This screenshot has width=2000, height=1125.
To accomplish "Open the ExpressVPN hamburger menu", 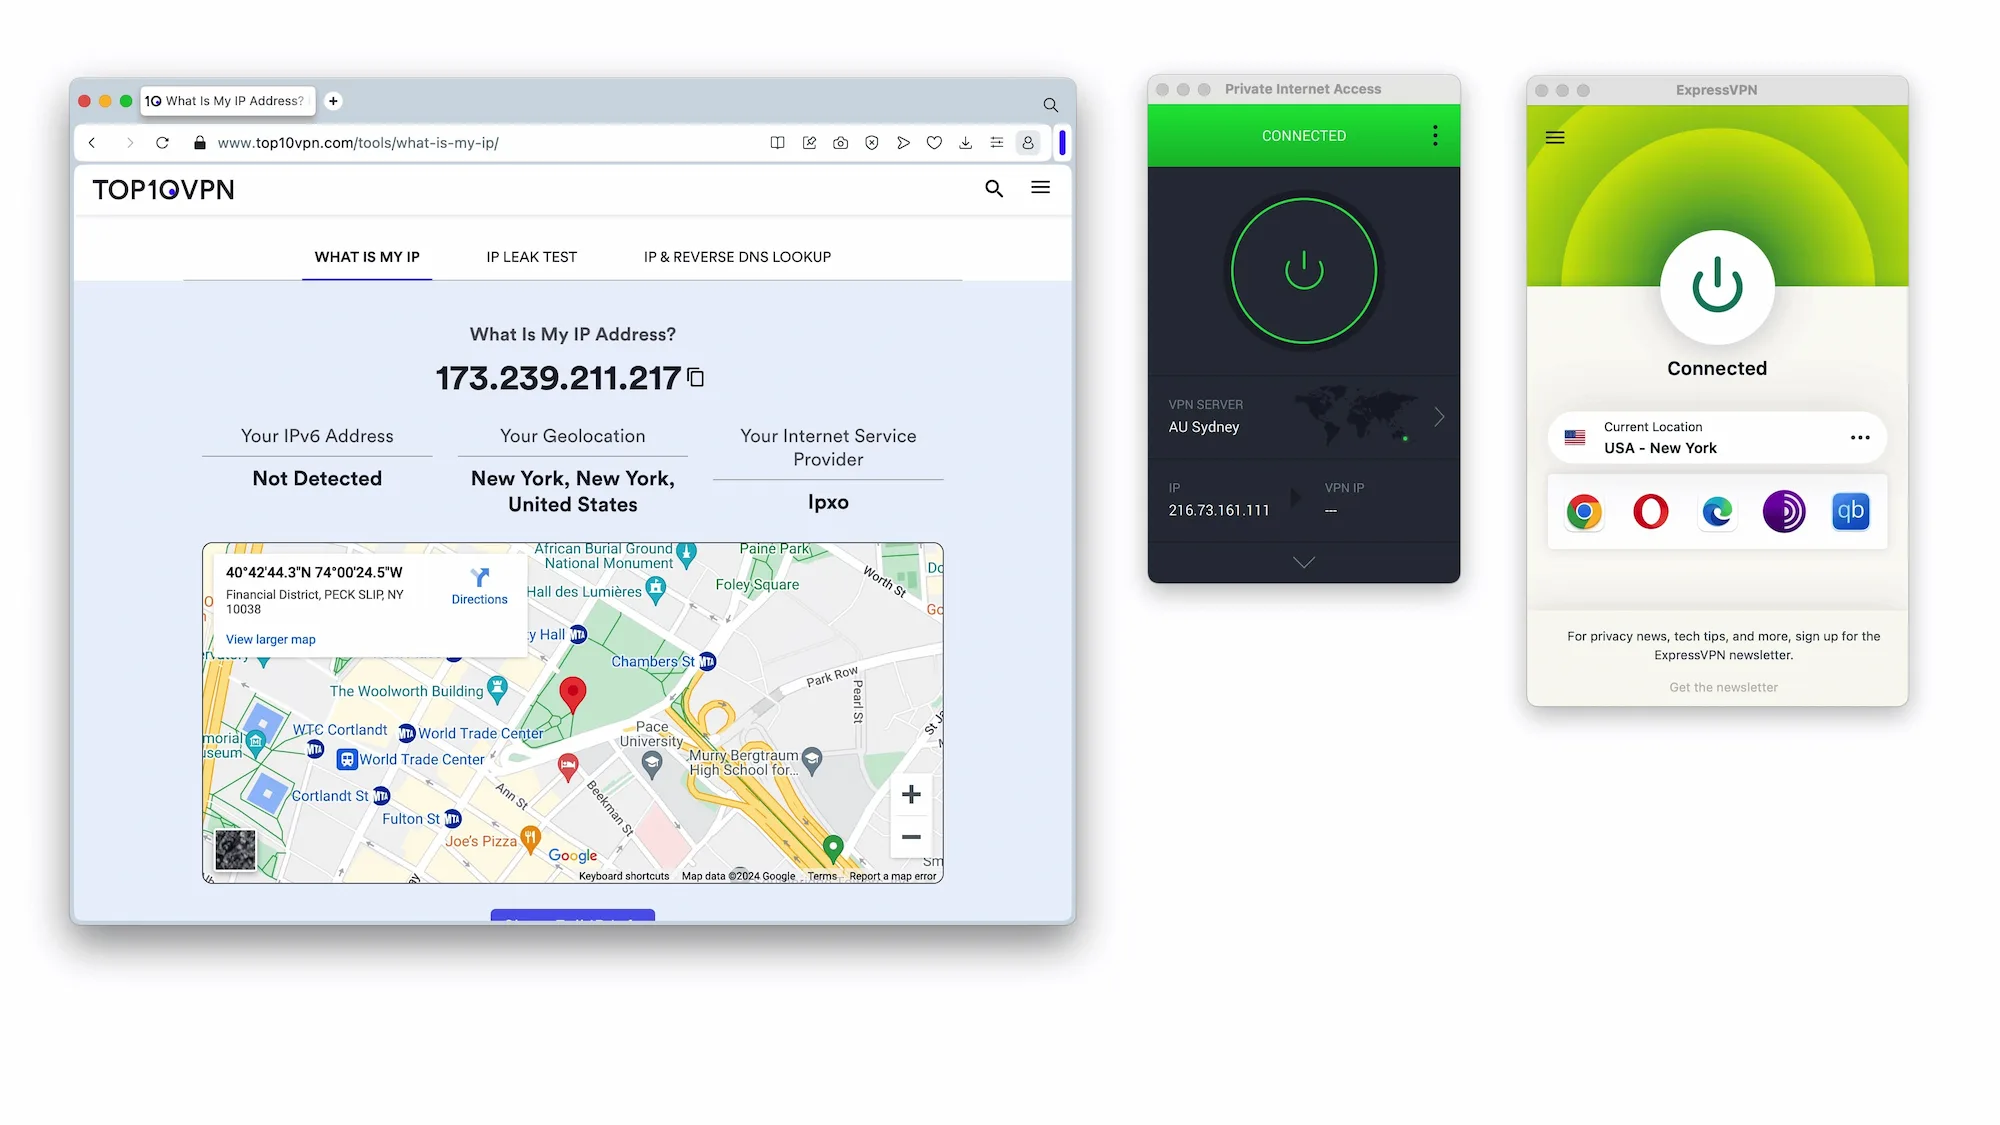I will tap(1554, 137).
